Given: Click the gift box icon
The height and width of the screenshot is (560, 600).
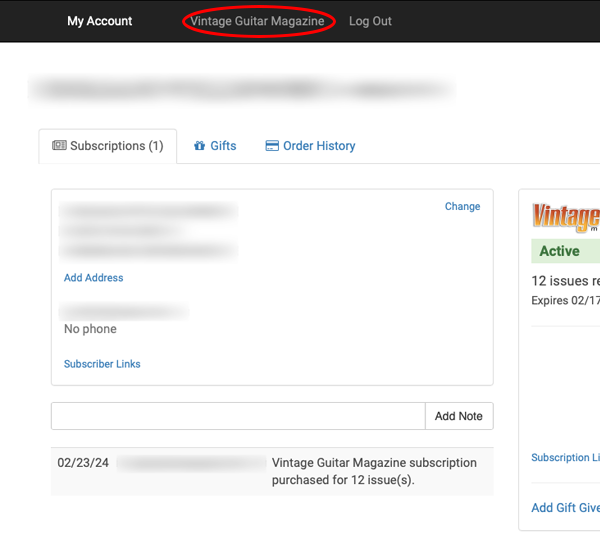Looking at the screenshot, I should pos(199,145).
